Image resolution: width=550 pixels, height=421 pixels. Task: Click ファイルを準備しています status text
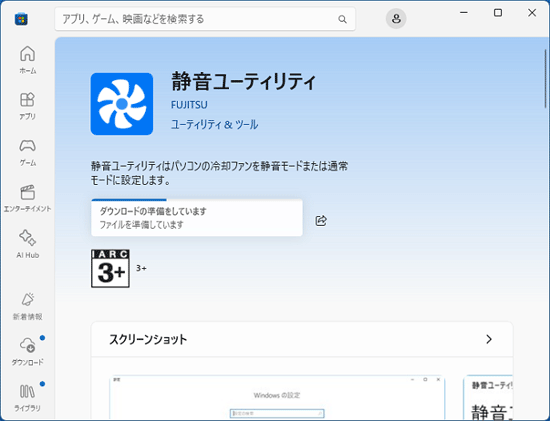(x=141, y=225)
